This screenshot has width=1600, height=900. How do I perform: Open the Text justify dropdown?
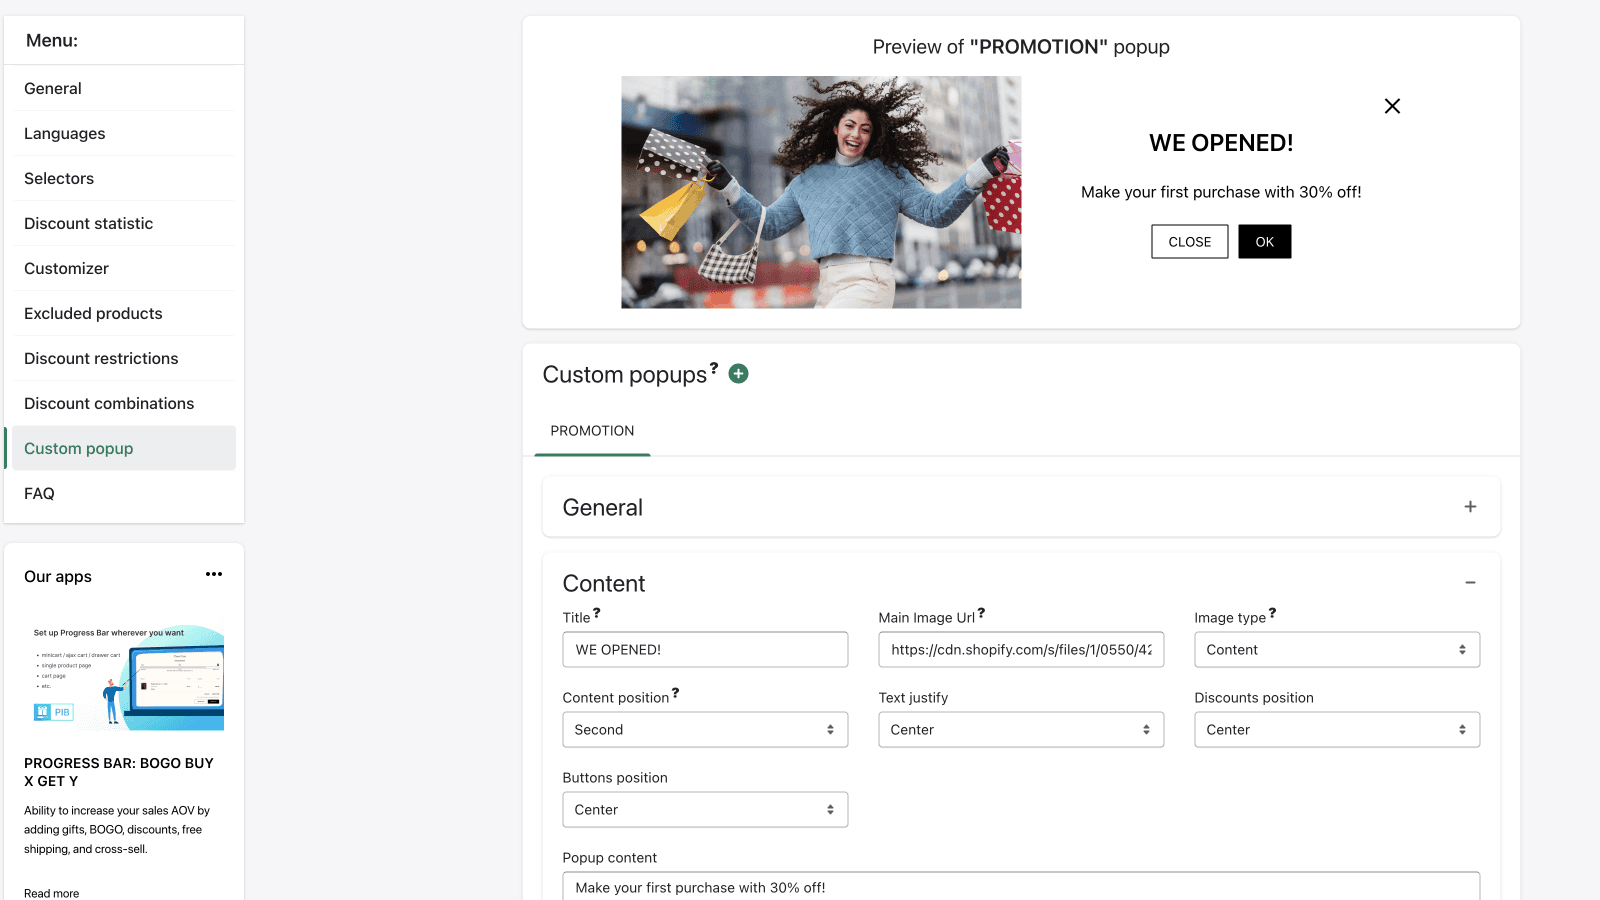coord(1020,729)
